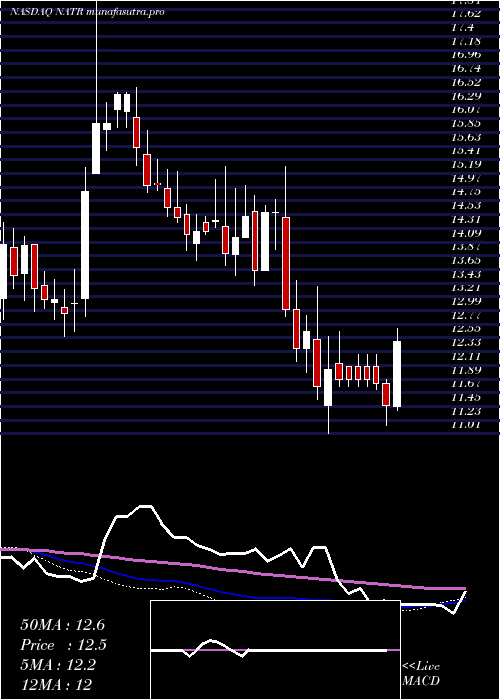
Task: Click the latest white candlestick at chart's end
Action: pyautogui.click(x=397, y=374)
